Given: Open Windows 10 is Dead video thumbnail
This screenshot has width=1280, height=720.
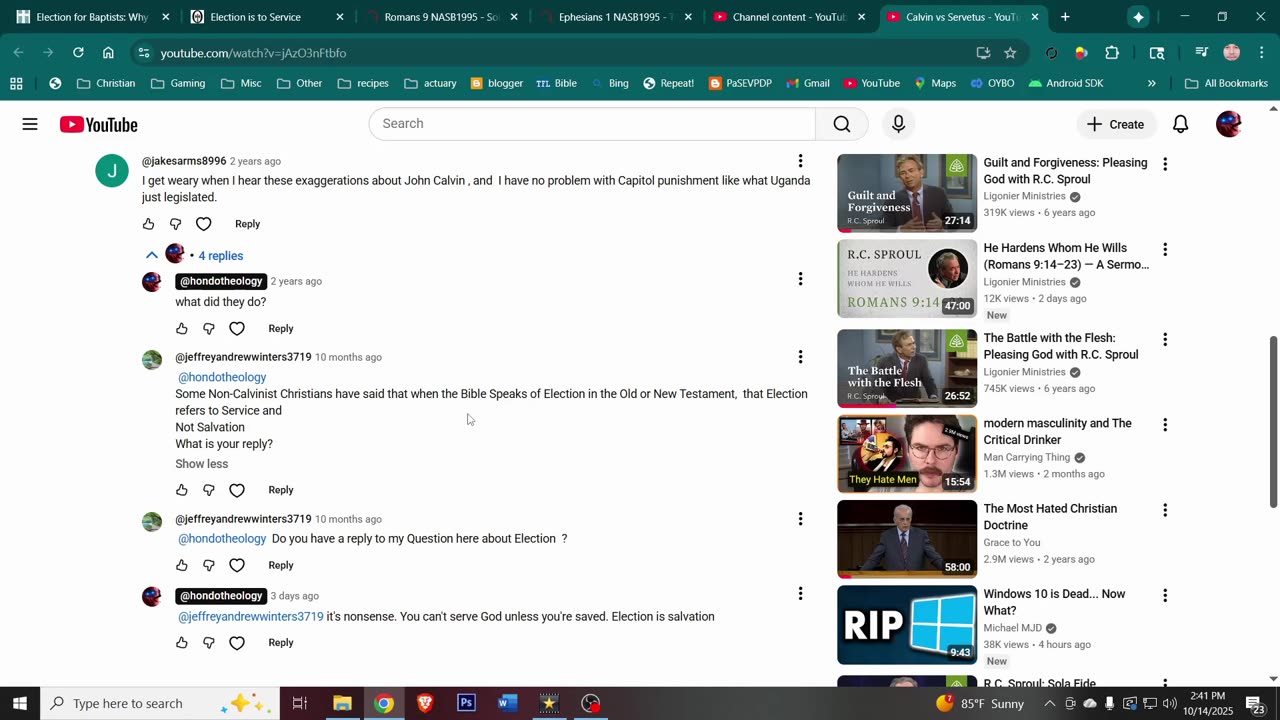Looking at the screenshot, I should point(907,625).
